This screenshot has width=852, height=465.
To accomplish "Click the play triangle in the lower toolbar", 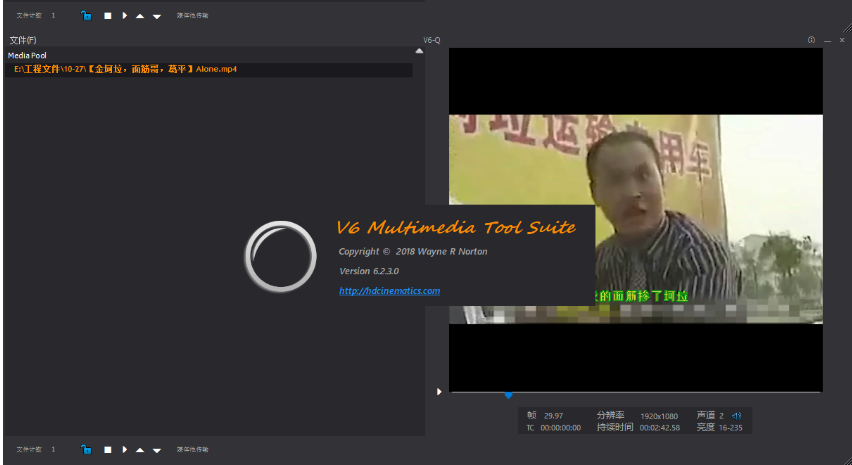I will pos(124,450).
